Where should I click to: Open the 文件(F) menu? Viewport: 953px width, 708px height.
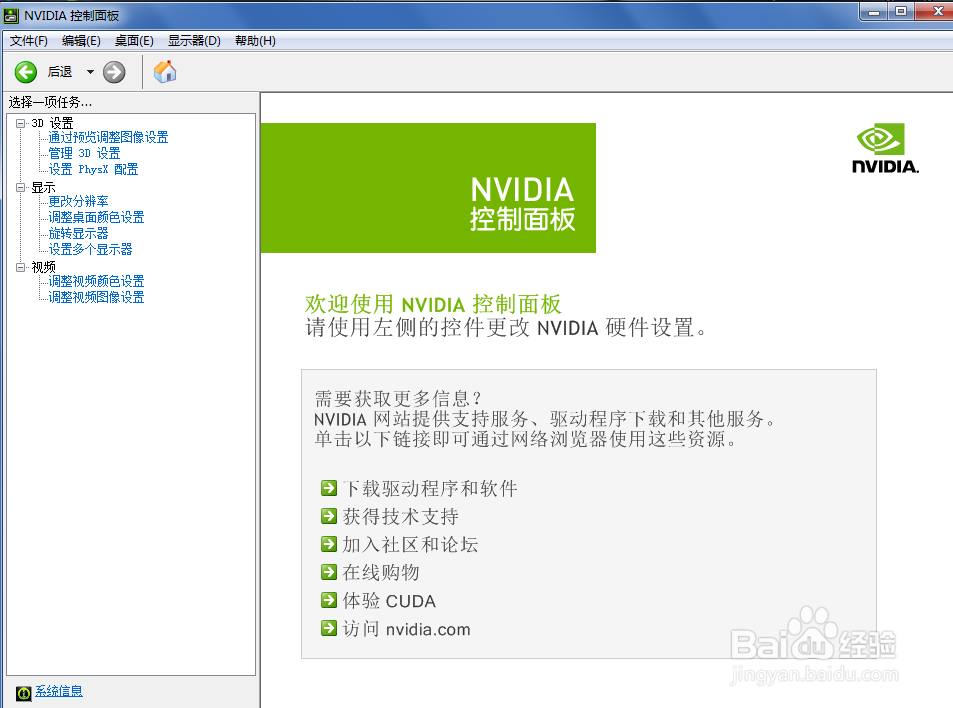(29, 41)
